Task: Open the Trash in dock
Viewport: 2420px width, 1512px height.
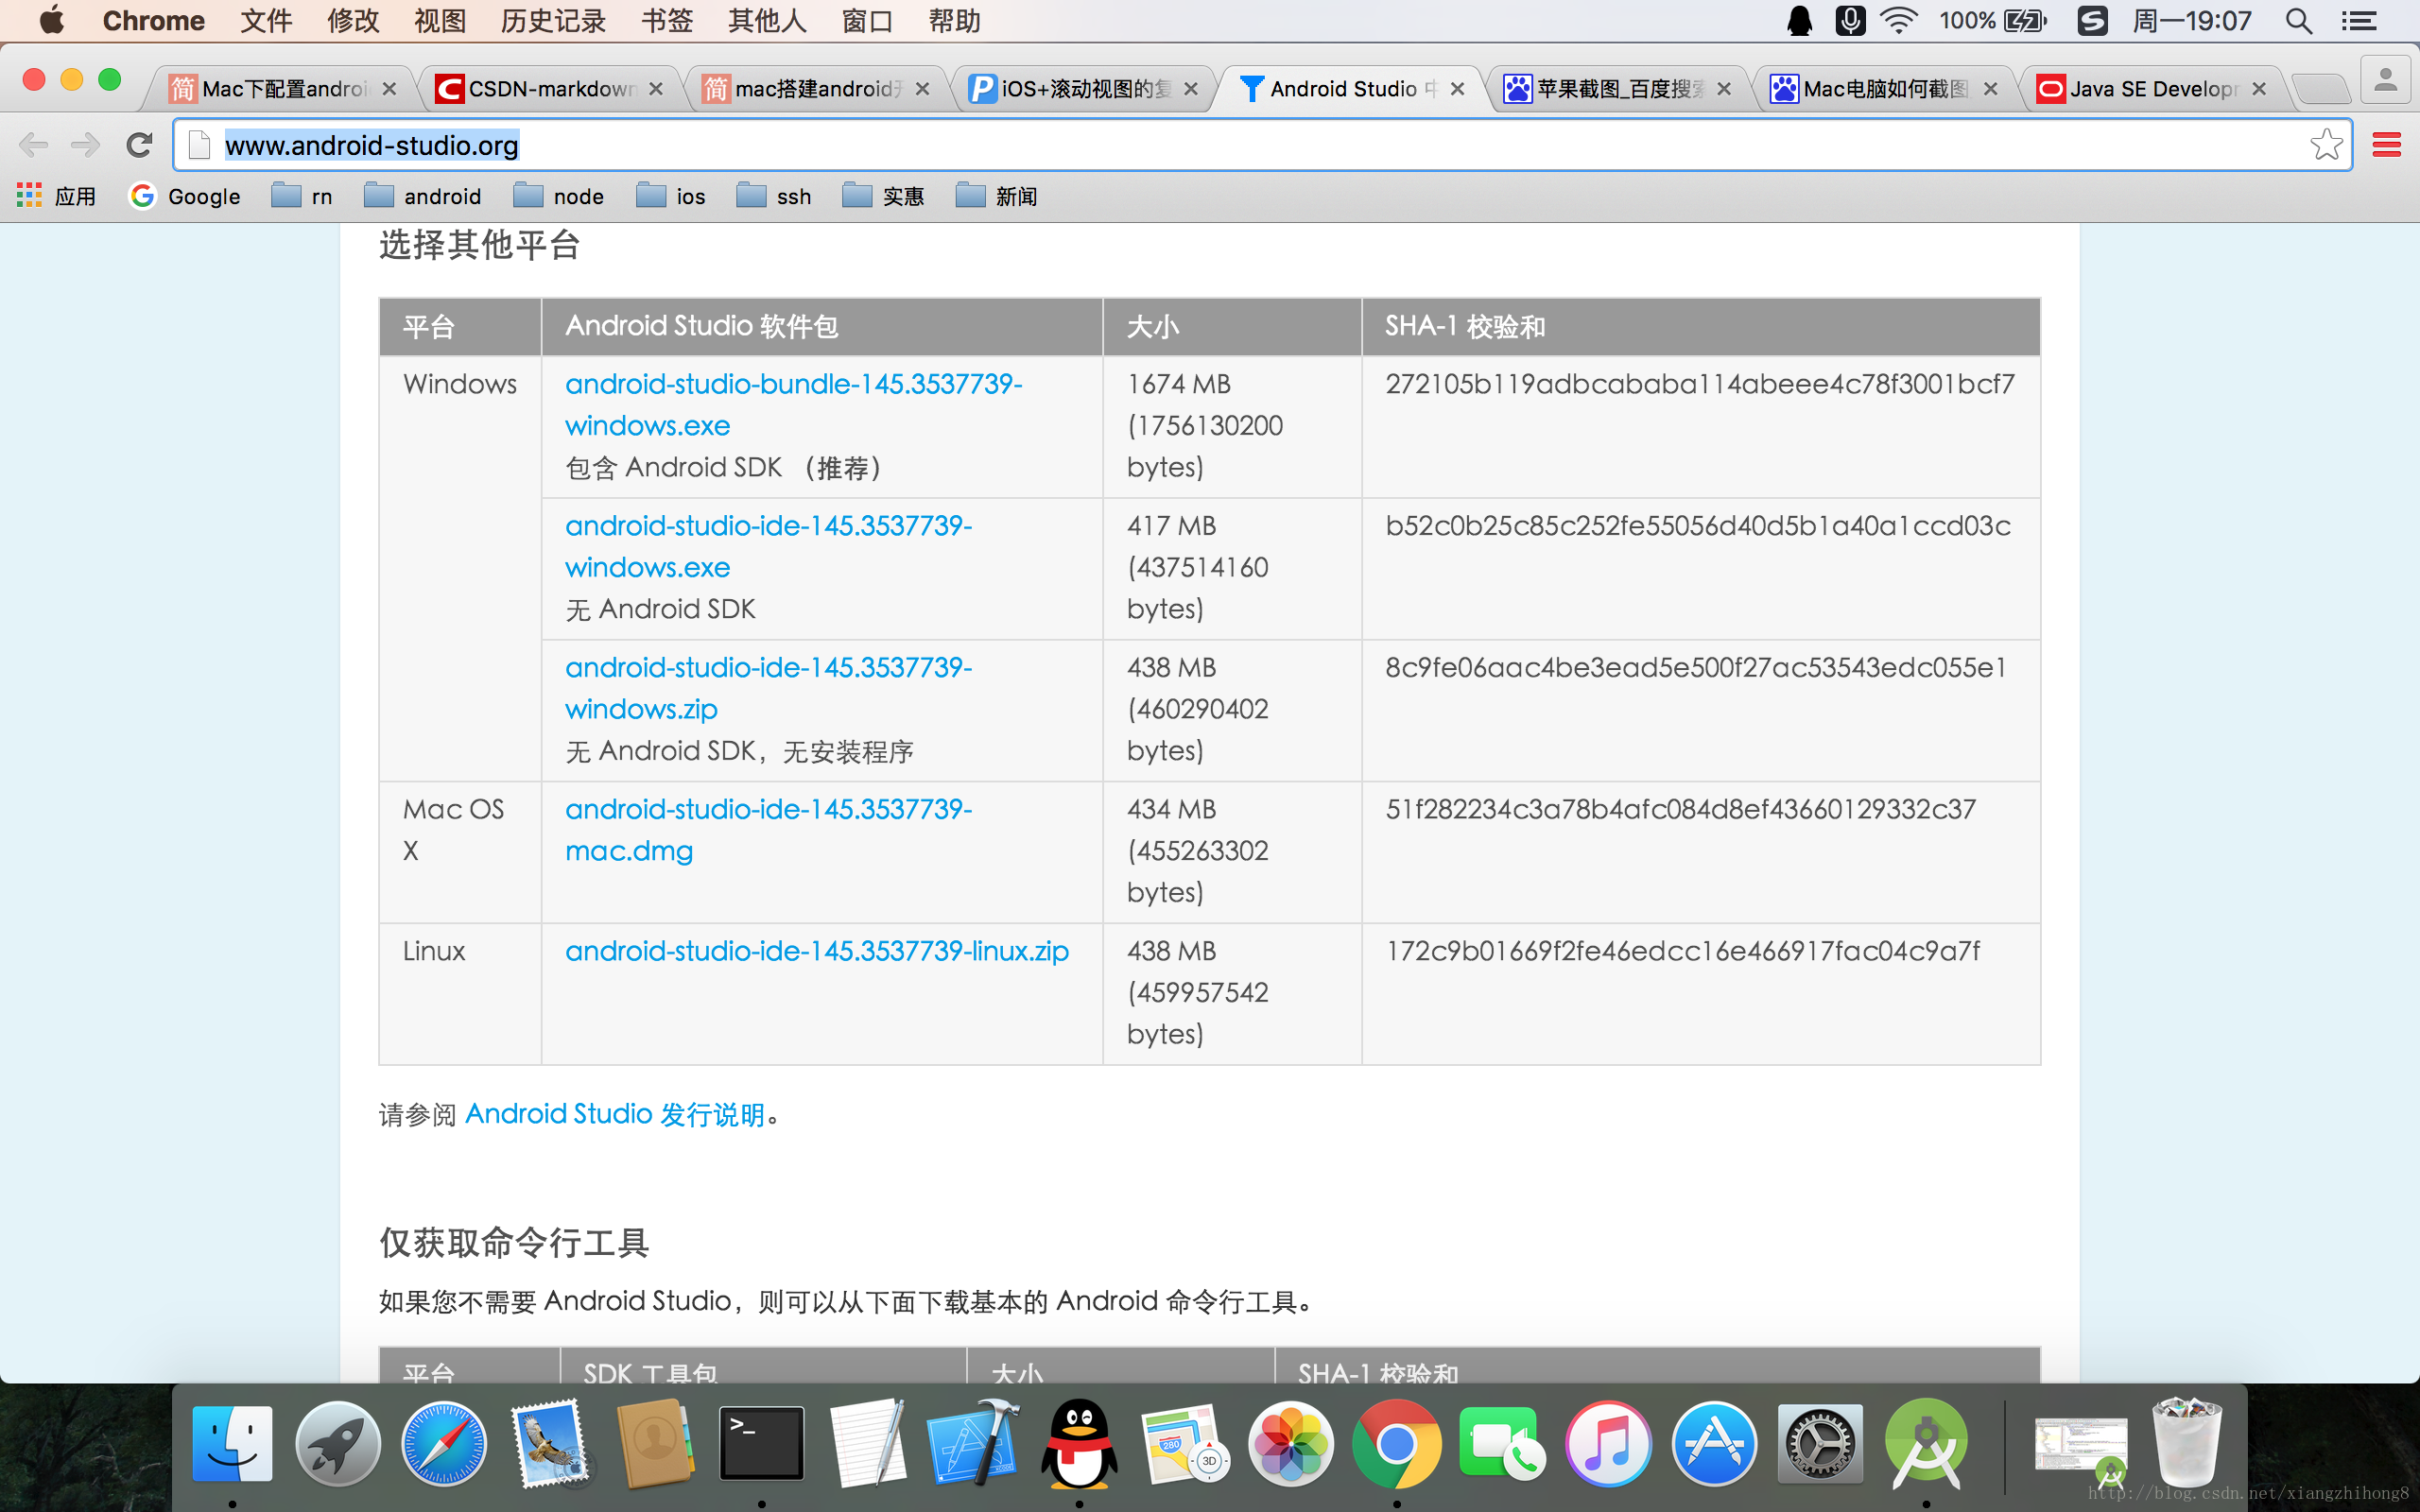Action: (2187, 1444)
